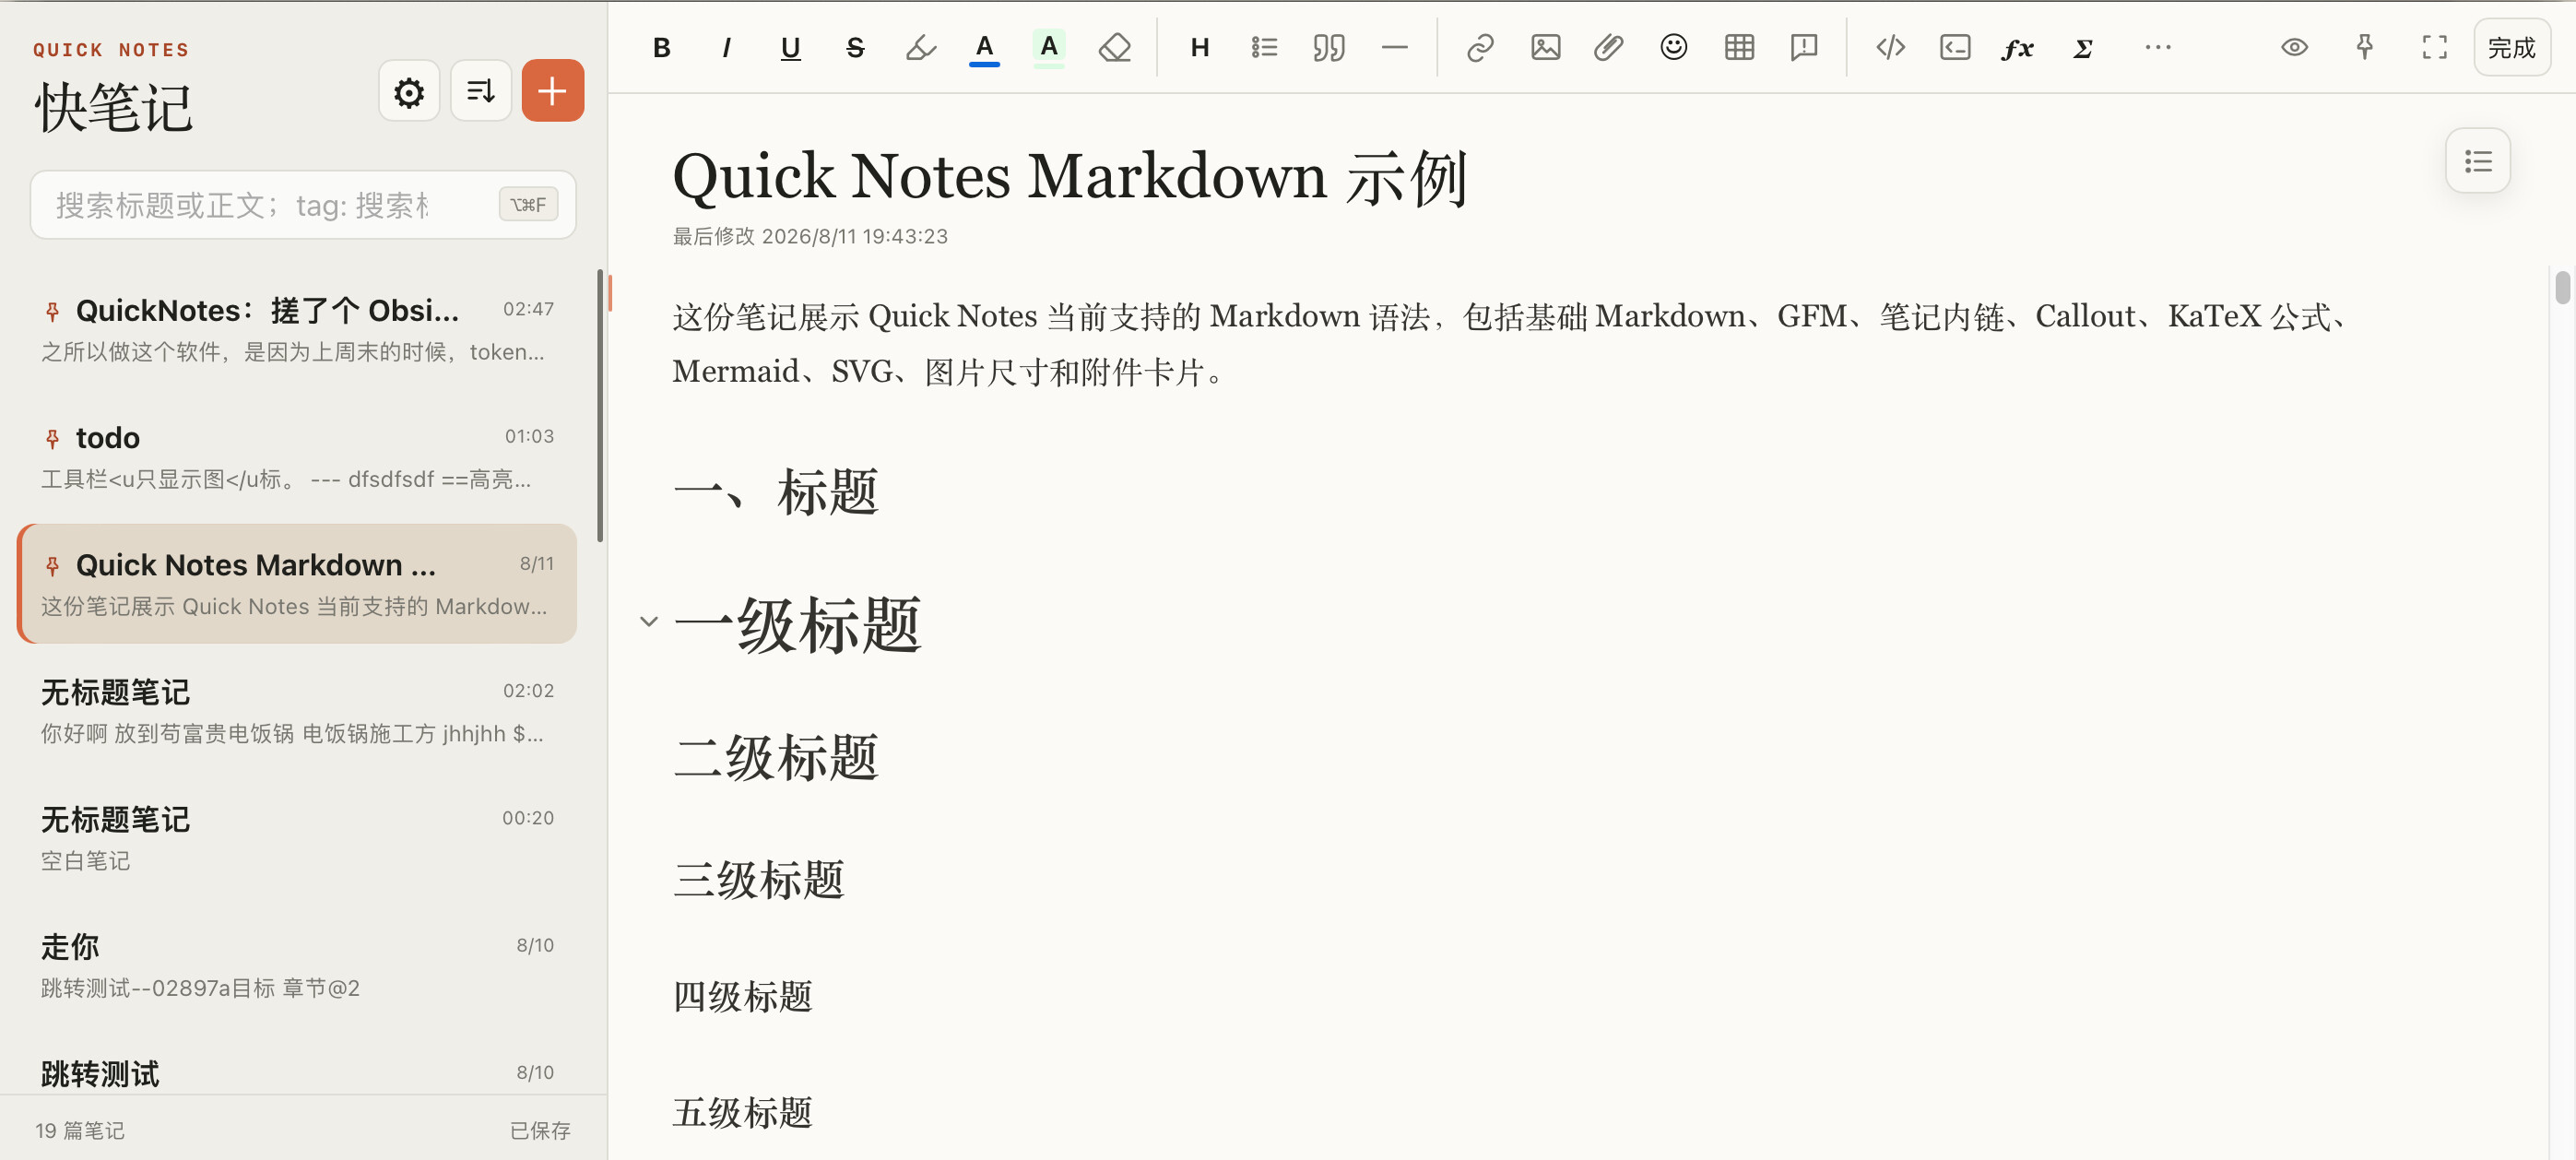Click the 三级标题 heading
2576x1160 pixels.
pos(759,880)
